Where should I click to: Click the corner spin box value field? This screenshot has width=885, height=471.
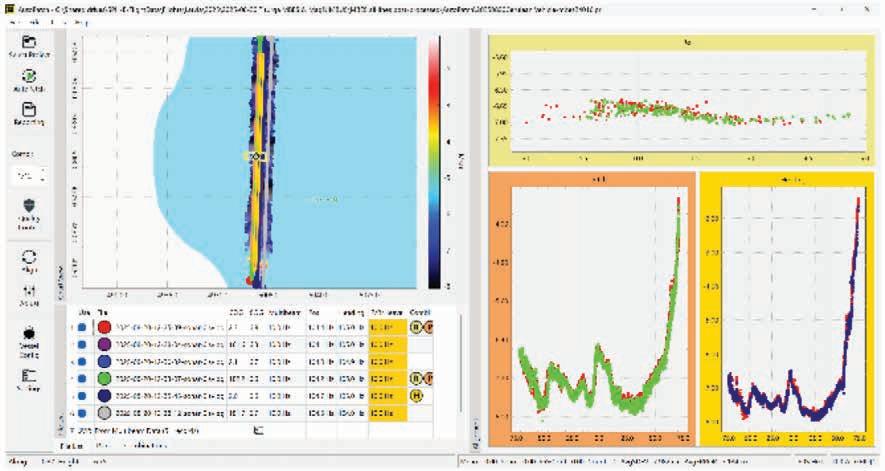coord(25,176)
